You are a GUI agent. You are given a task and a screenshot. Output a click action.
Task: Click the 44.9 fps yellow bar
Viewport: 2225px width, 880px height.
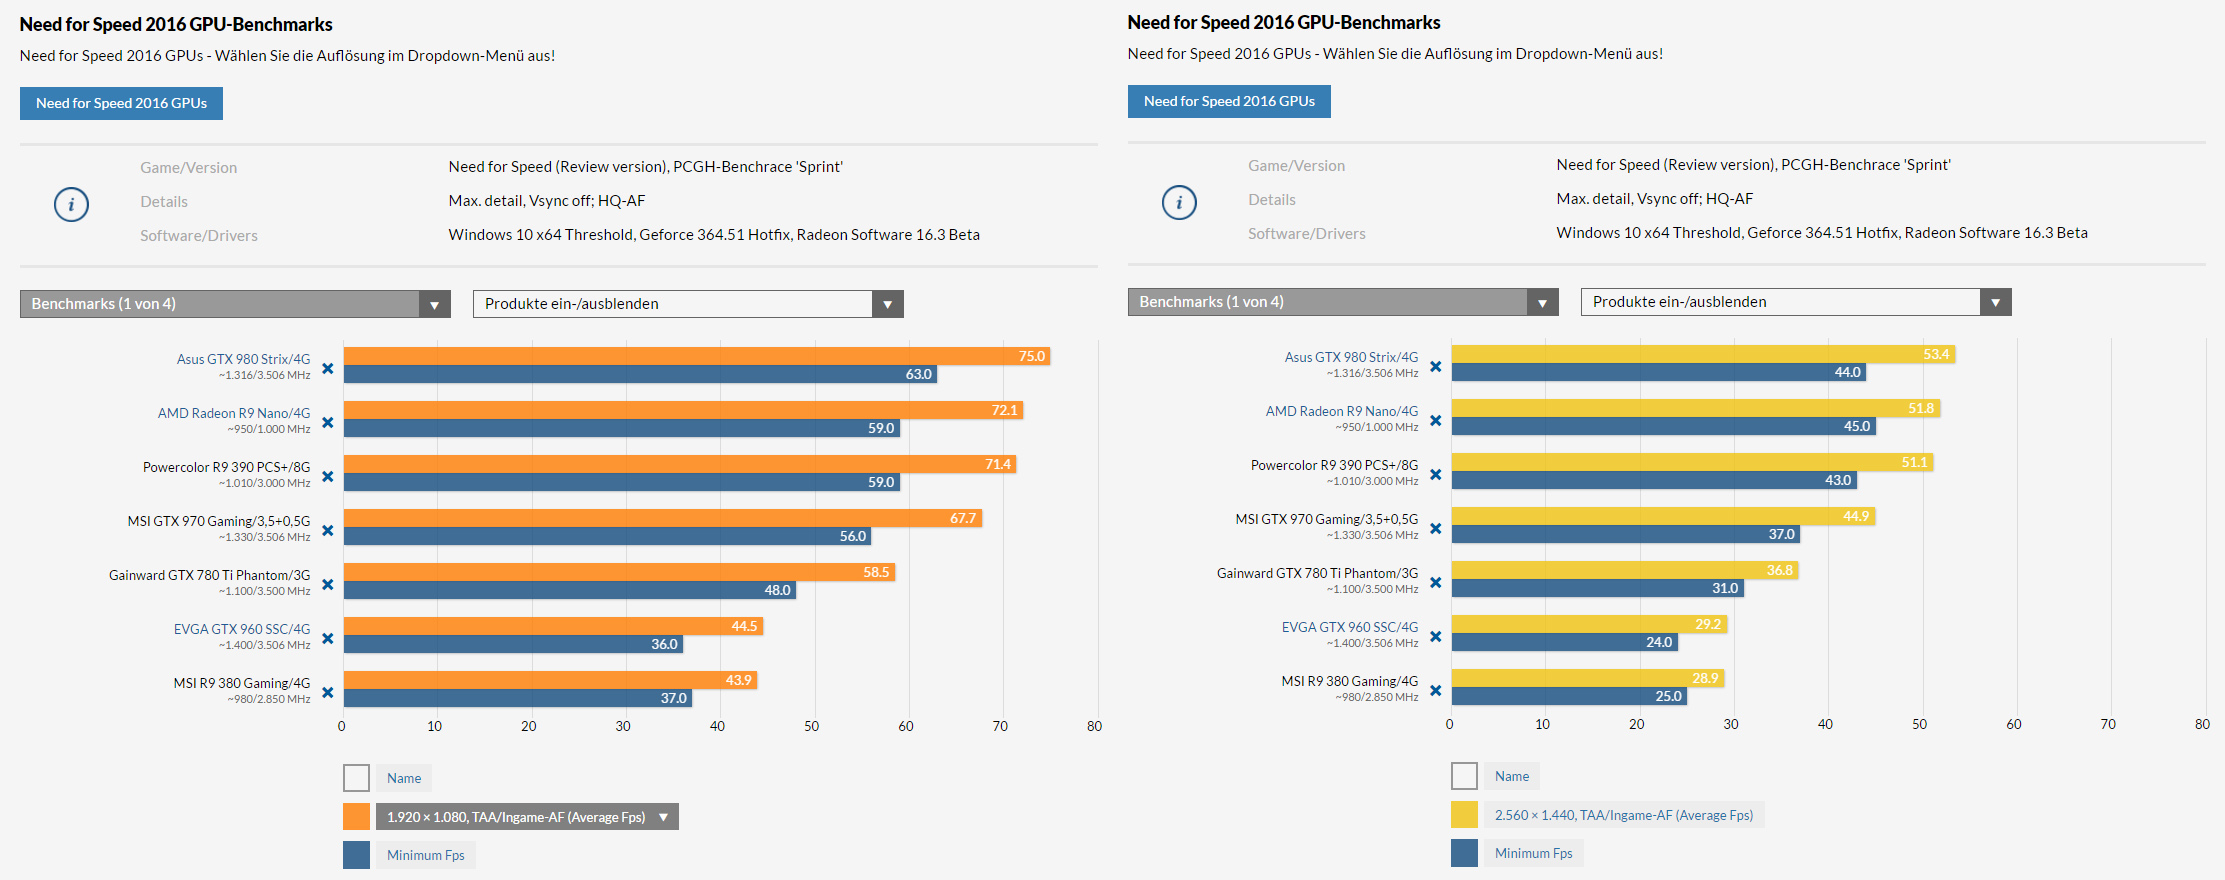tap(1664, 516)
